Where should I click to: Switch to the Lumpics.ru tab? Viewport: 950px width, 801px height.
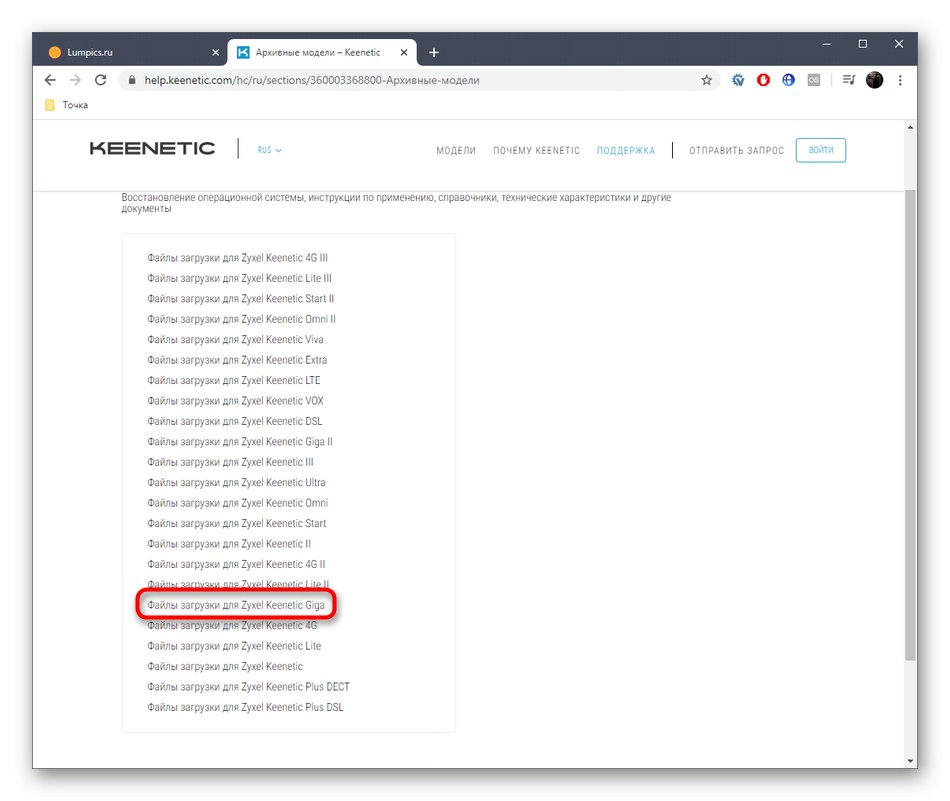(x=133, y=53)
